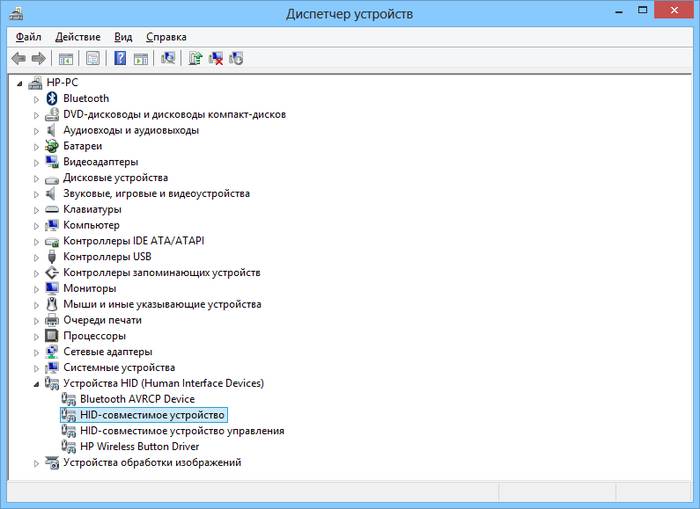The height and width of the screenshot is (509, 700).
Task: Click the Back arrow in the toolbar
Action: [18, 59]
